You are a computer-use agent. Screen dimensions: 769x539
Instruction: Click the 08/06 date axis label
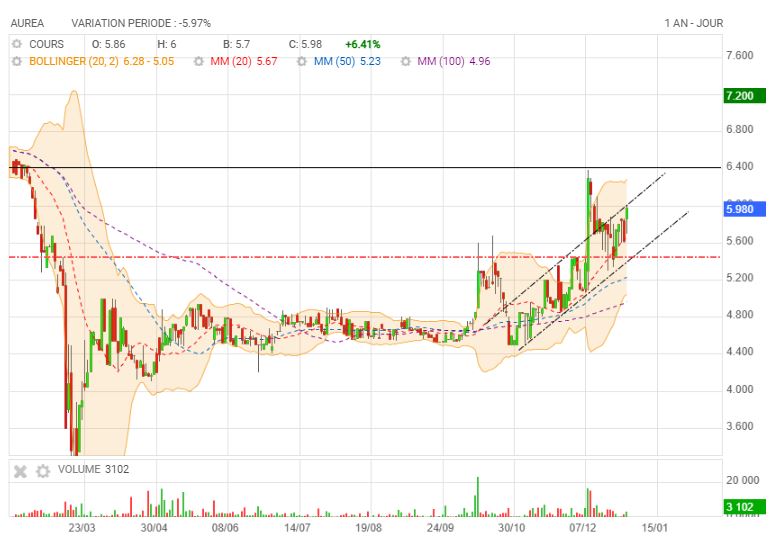coord(225,528)
